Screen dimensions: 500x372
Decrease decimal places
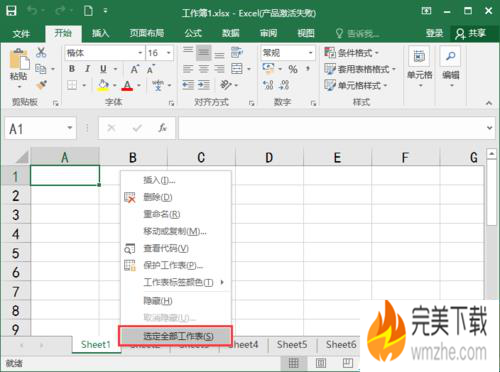point(284,85)
